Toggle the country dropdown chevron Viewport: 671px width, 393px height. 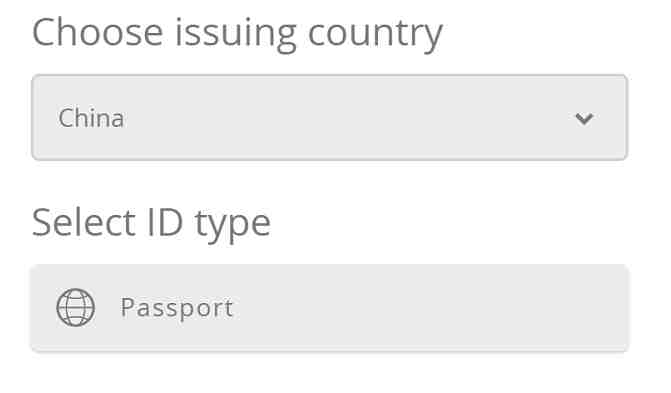click(x=584, y=118)
